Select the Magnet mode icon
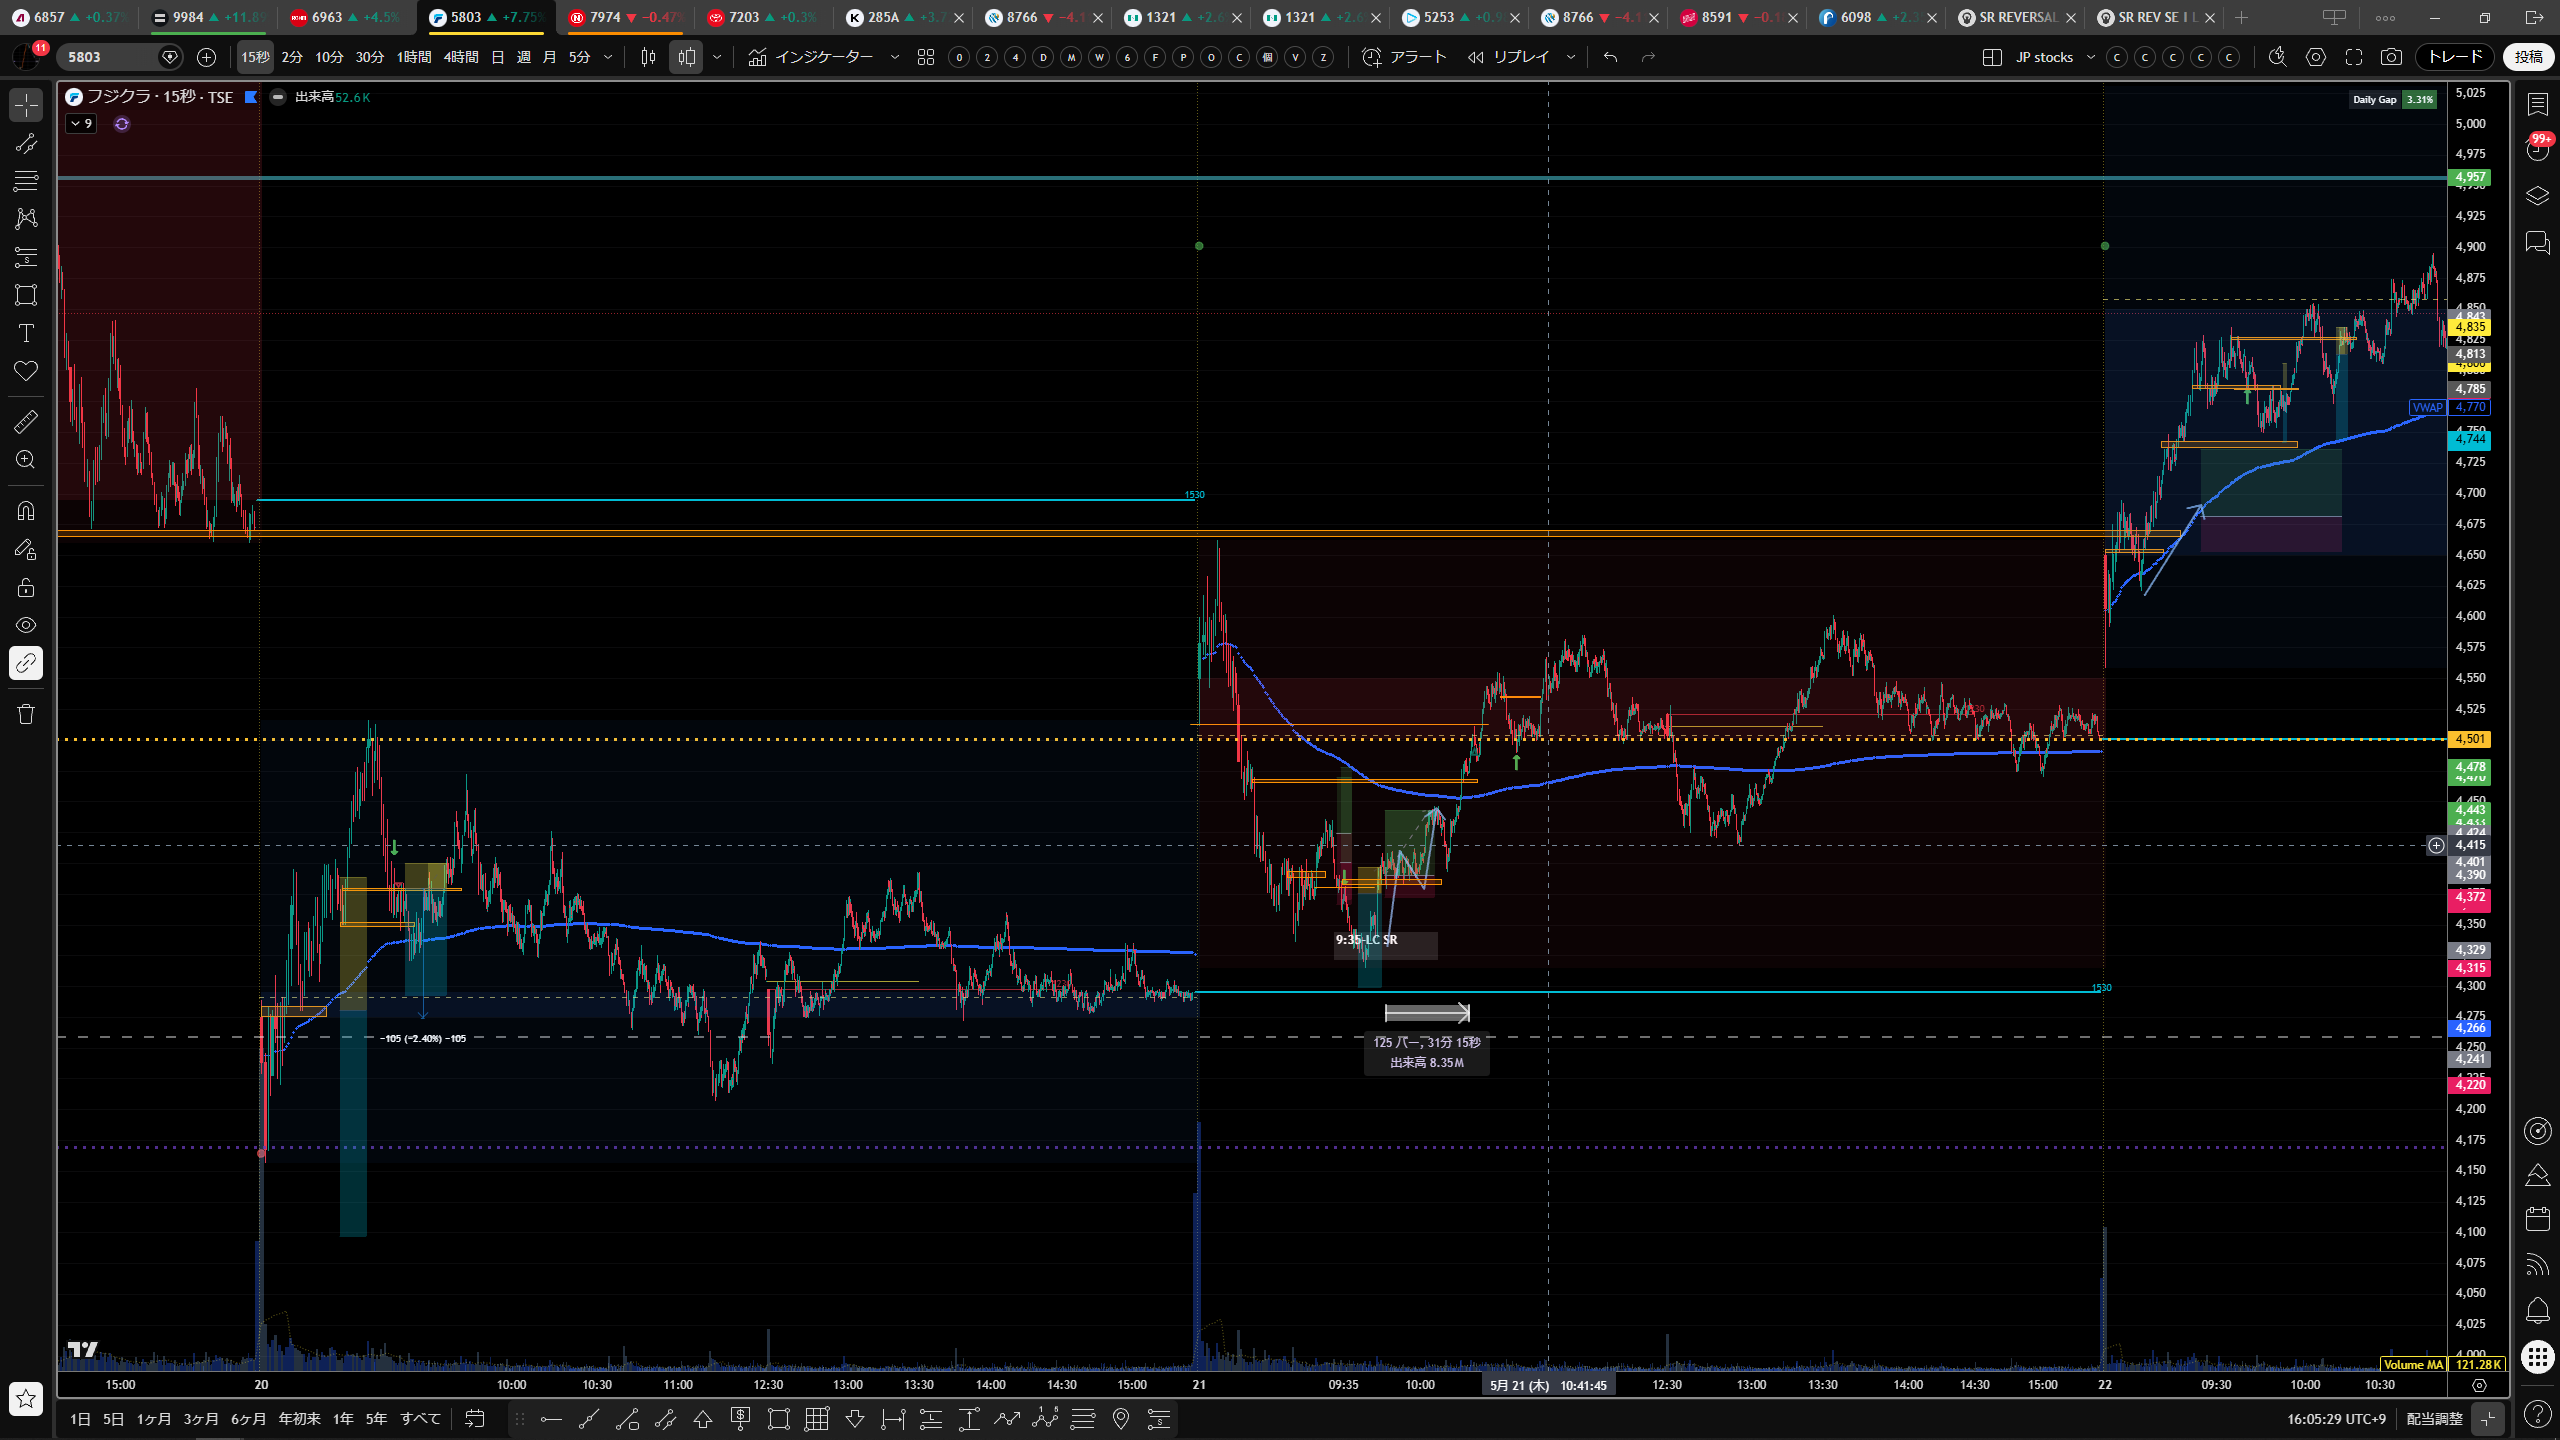Screen dimensions: 2560x1440 [26, 511]
